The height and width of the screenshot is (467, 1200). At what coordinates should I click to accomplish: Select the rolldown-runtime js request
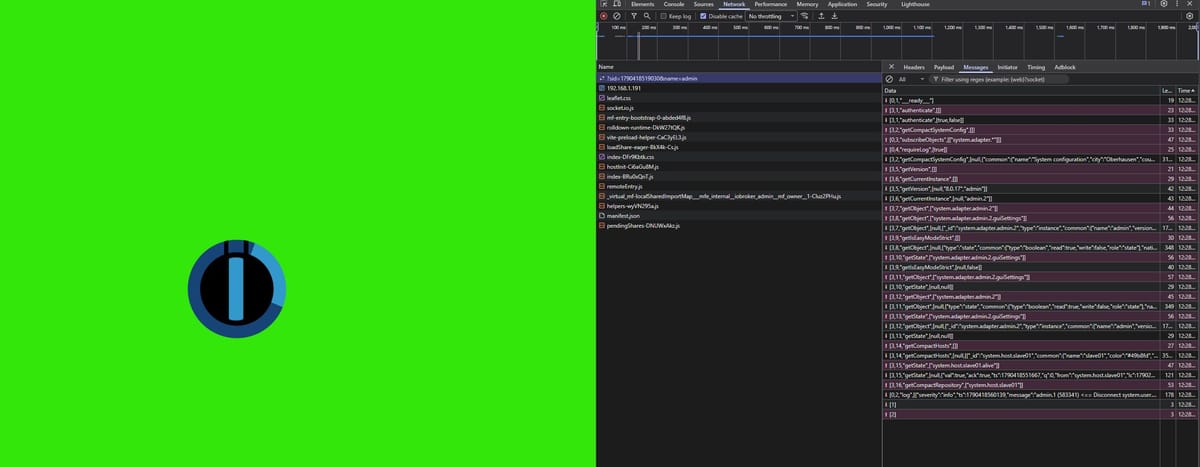[739, 127]
